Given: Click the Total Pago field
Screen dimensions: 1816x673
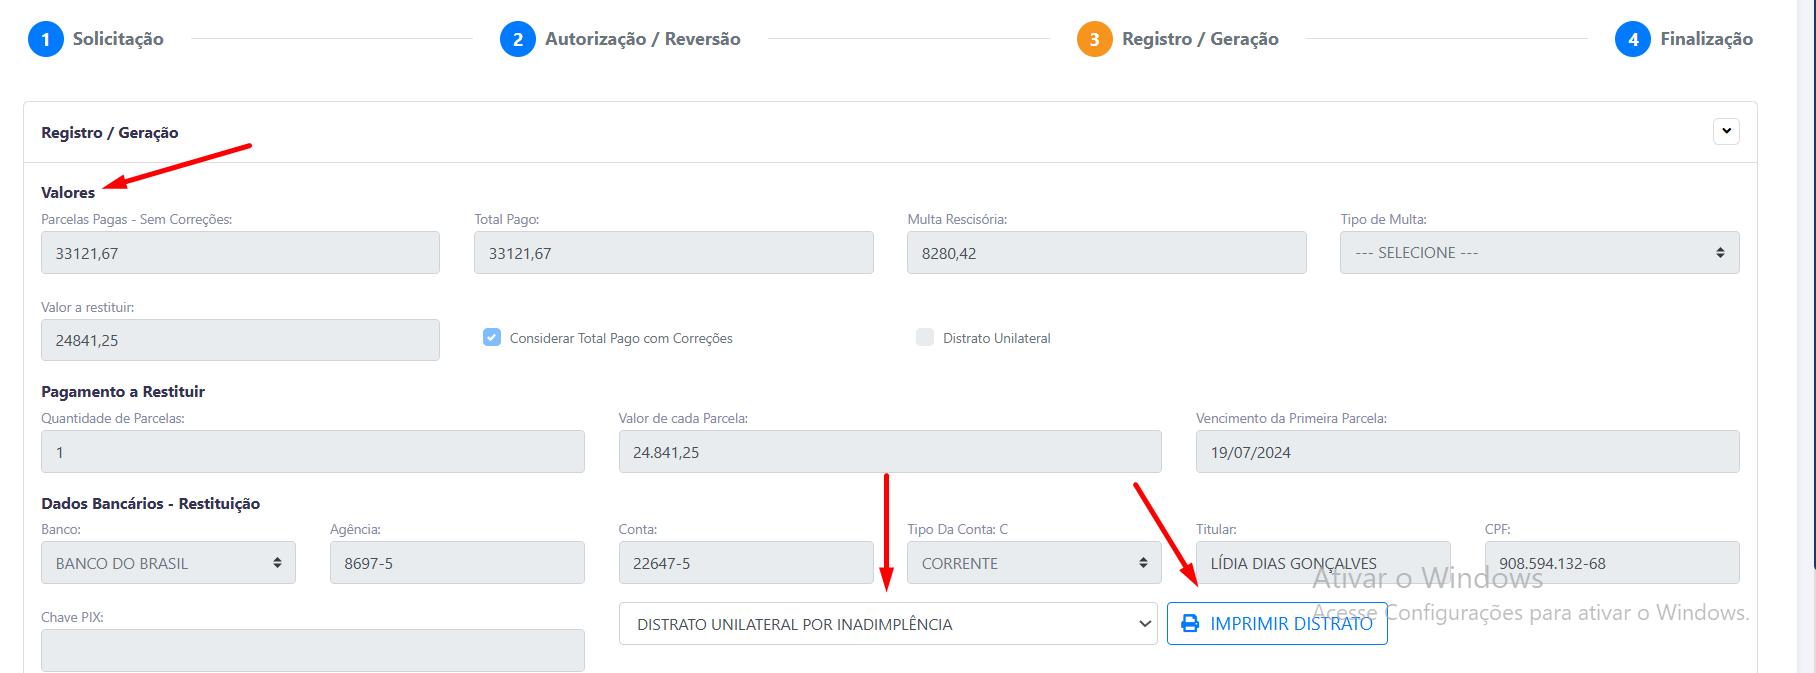Looking at the screenshot, I should click(674, 252).
